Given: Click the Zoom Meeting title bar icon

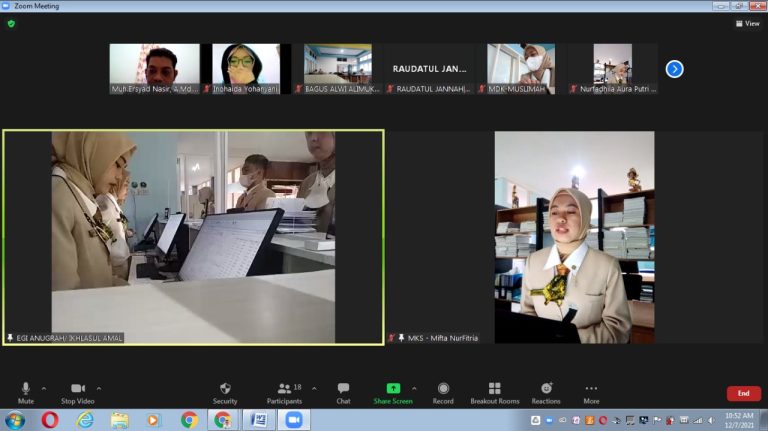Looking at the screenshot, I should pyautogui.click(x=6, y=6).
